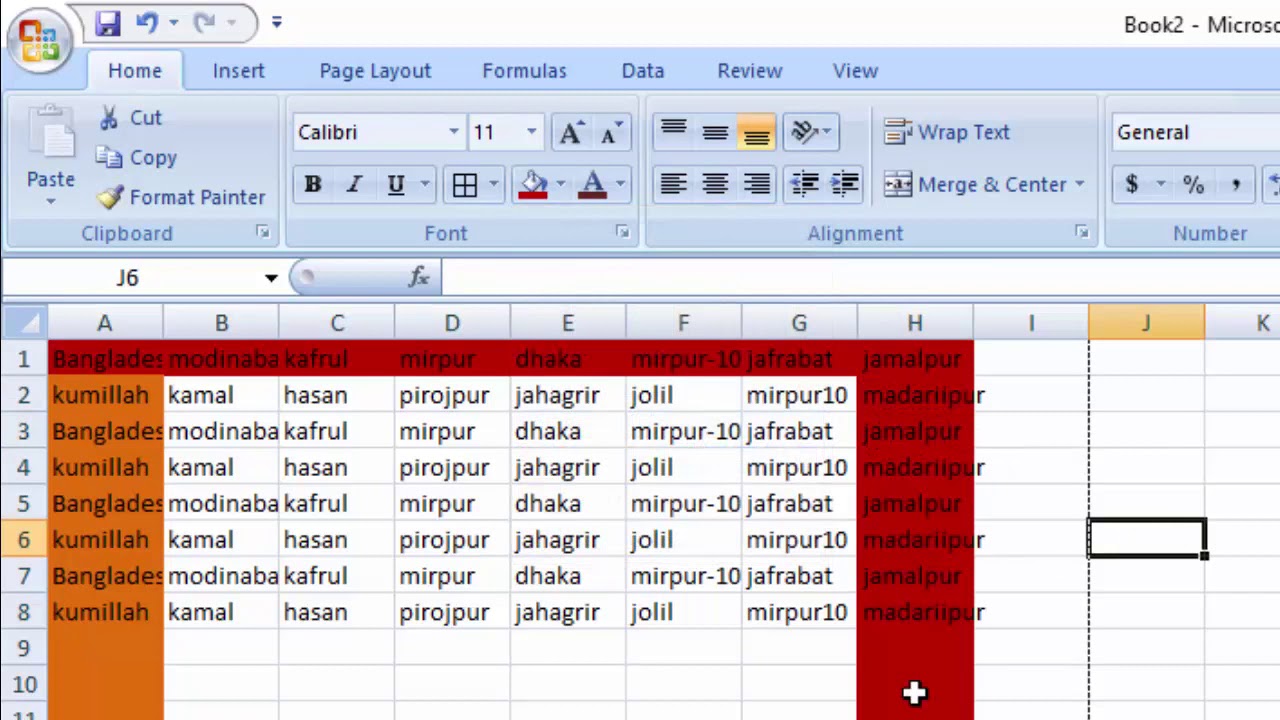Apply Comma Style
The height and width of the screenshot is (720, 1280).
[1236, 185]
